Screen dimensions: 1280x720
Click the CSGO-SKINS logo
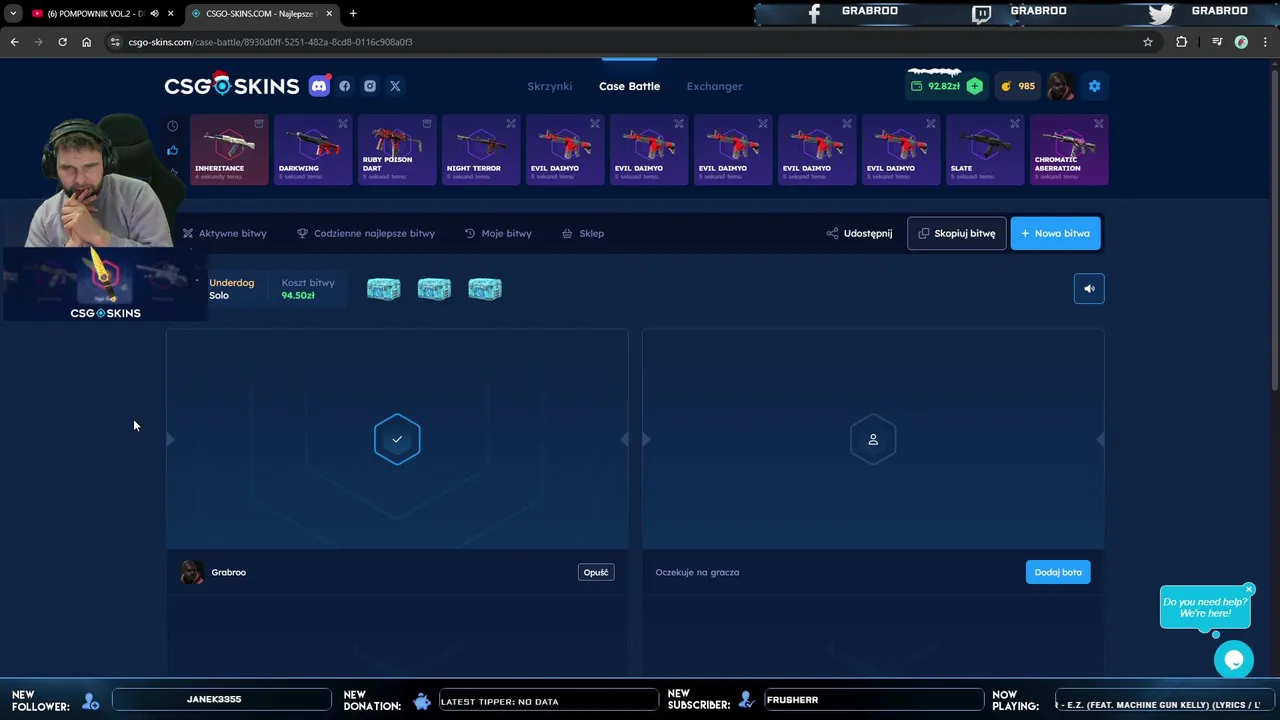232,86
